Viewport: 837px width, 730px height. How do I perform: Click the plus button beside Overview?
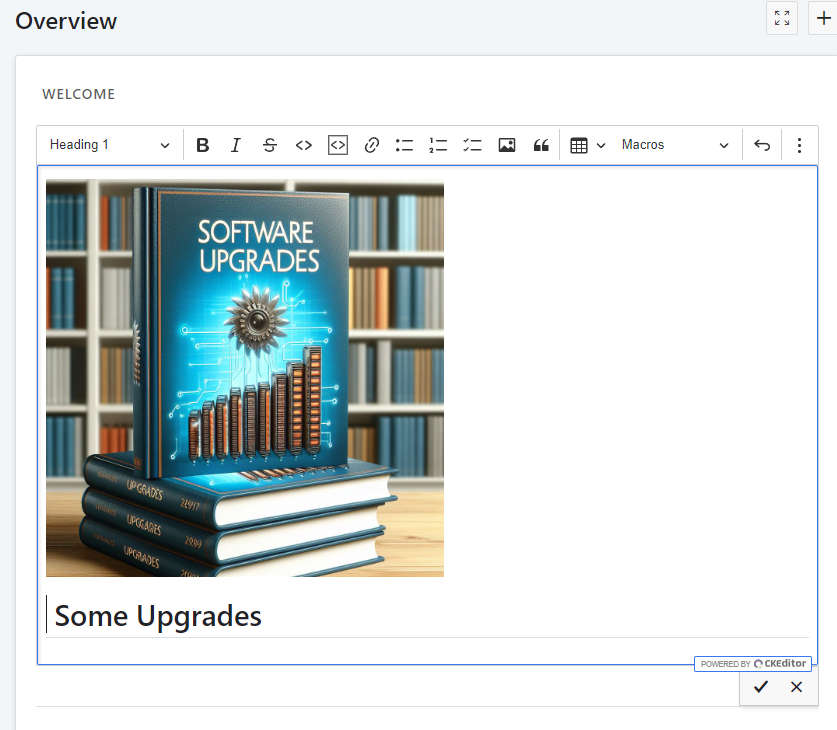823,18
